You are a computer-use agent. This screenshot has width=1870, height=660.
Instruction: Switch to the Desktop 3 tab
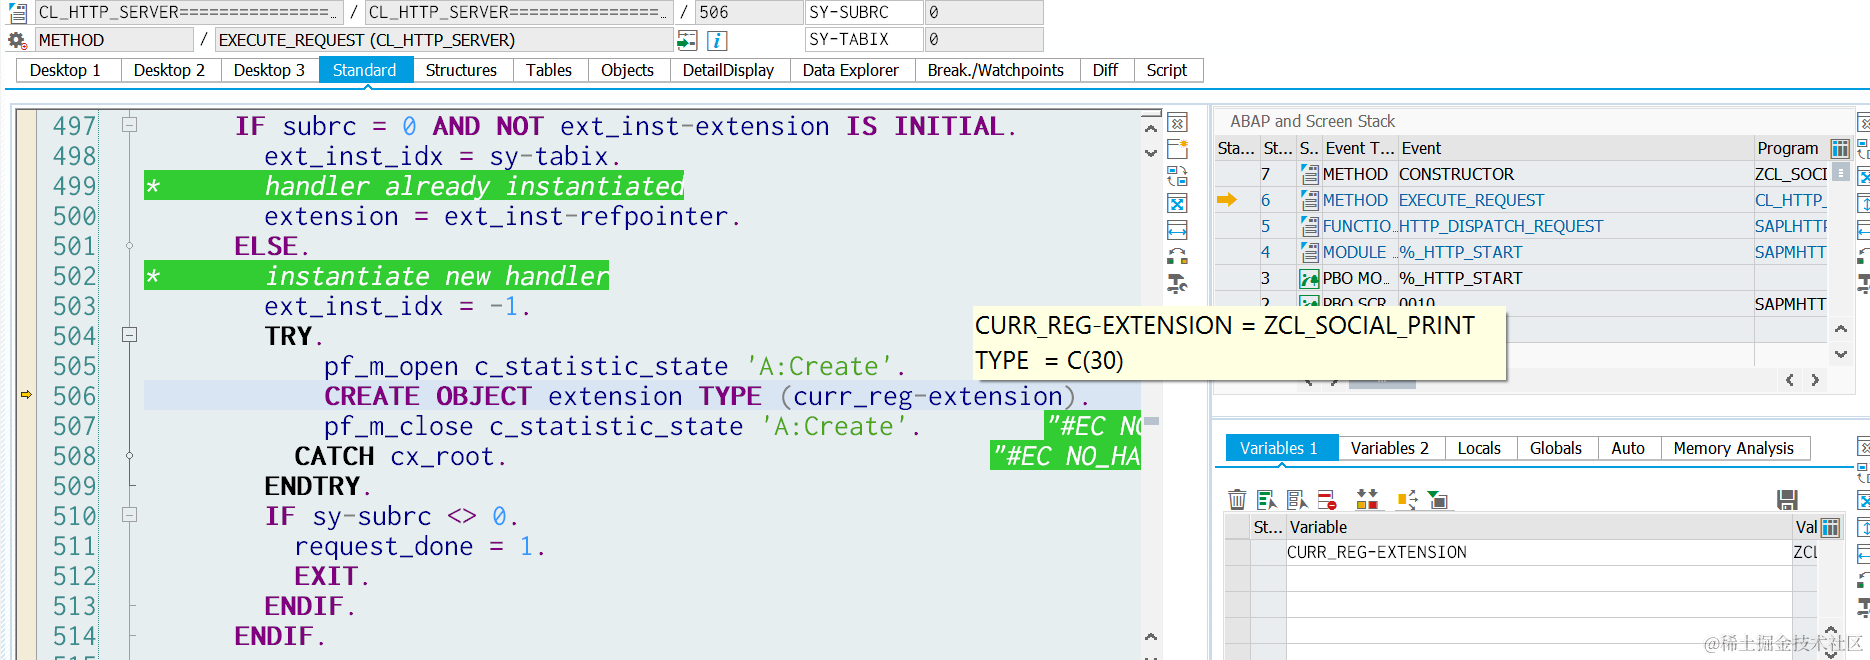(x=269, y=70)
